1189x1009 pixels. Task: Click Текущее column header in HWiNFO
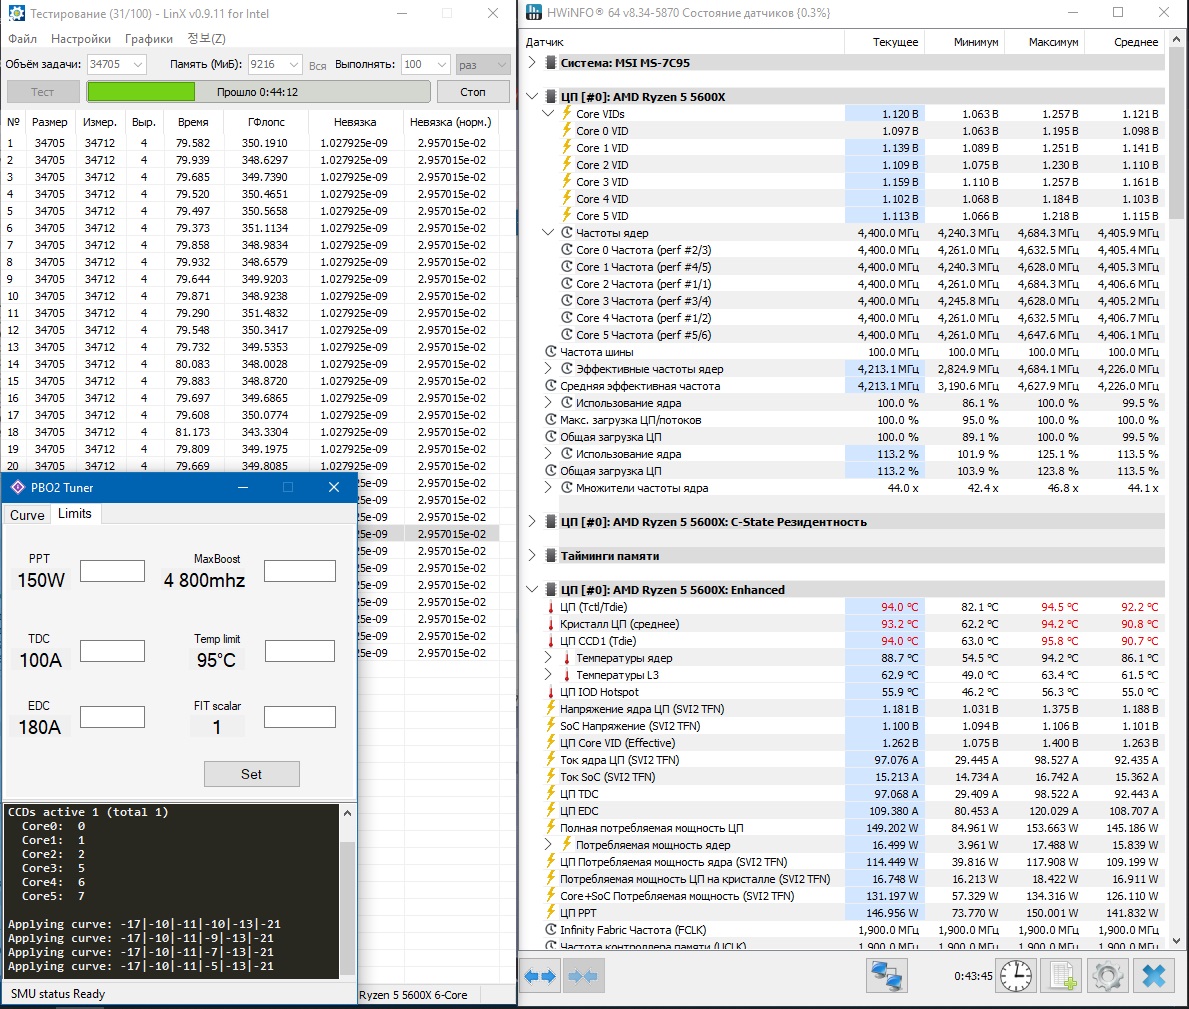(x=884, y=42)
